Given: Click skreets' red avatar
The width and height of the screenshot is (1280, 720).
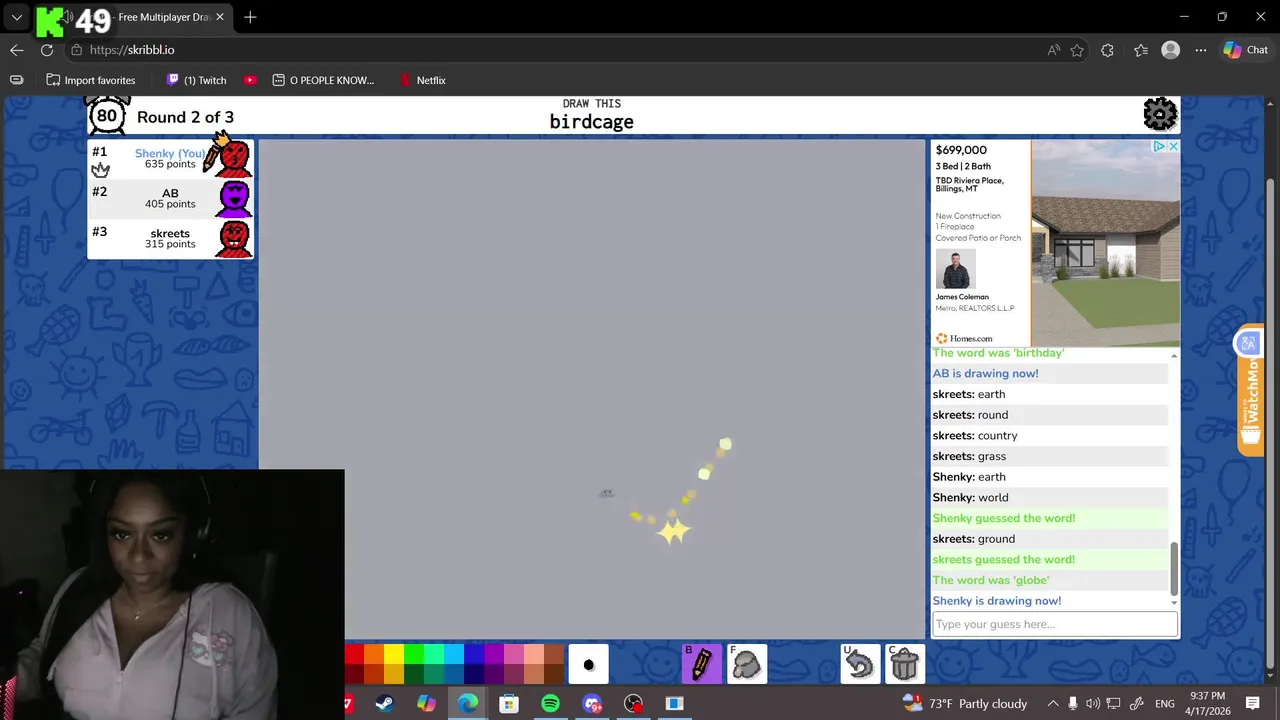Looking at the screenshot, I should point(234,238).
